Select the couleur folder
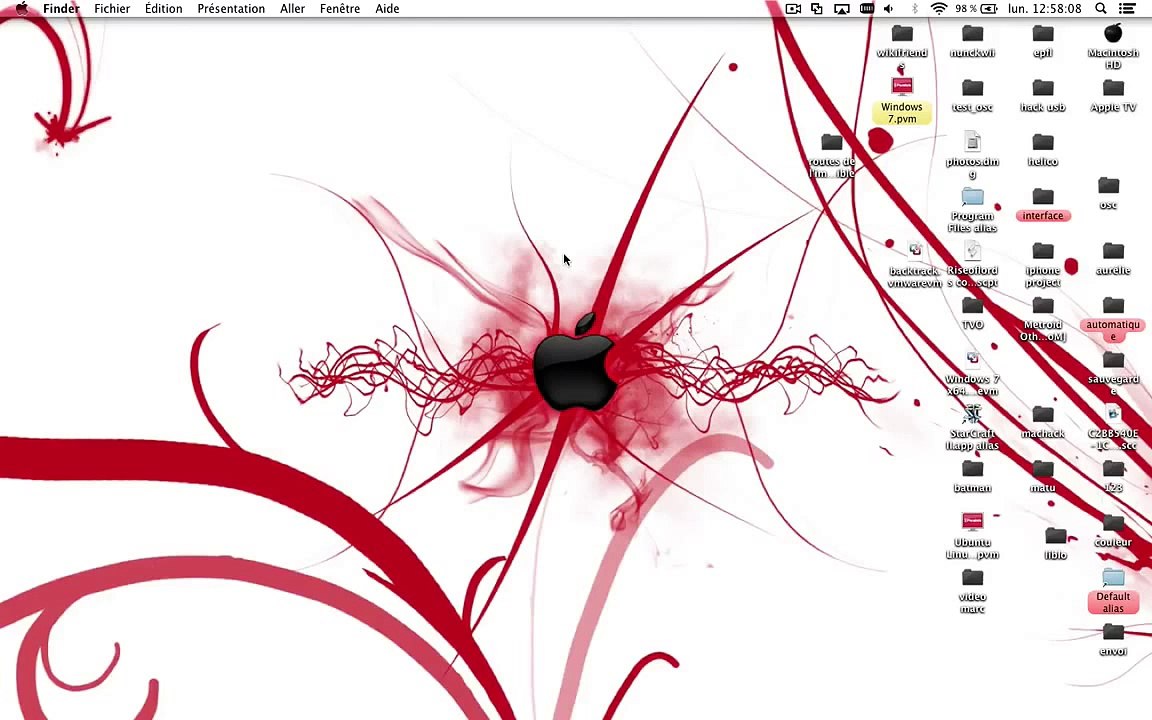Viewport: 1152px width, 720px height. pyautogui.click(x=1114, y=523)
